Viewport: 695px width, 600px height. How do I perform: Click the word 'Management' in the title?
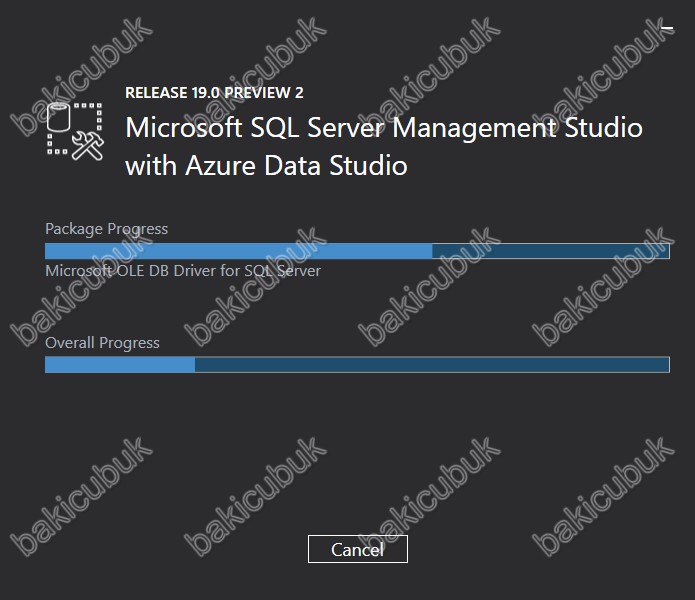click(474, 129)
